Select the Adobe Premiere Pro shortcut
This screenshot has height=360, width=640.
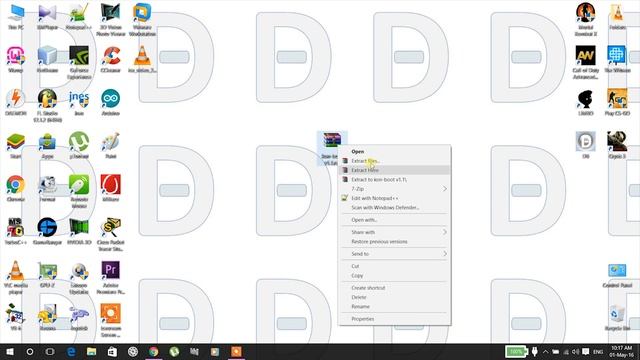click(111, 278)
